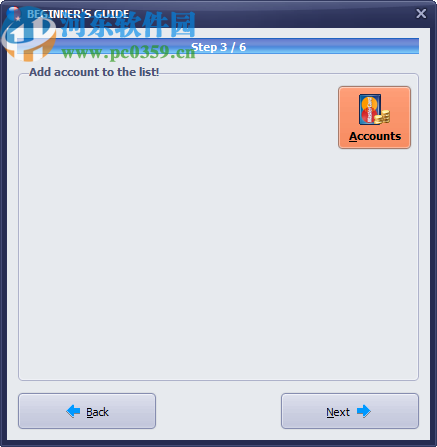Viewport: 437px width, 447px height.
Task: Close the Beginner's Guide window
Action: click(x=421, y=14)
